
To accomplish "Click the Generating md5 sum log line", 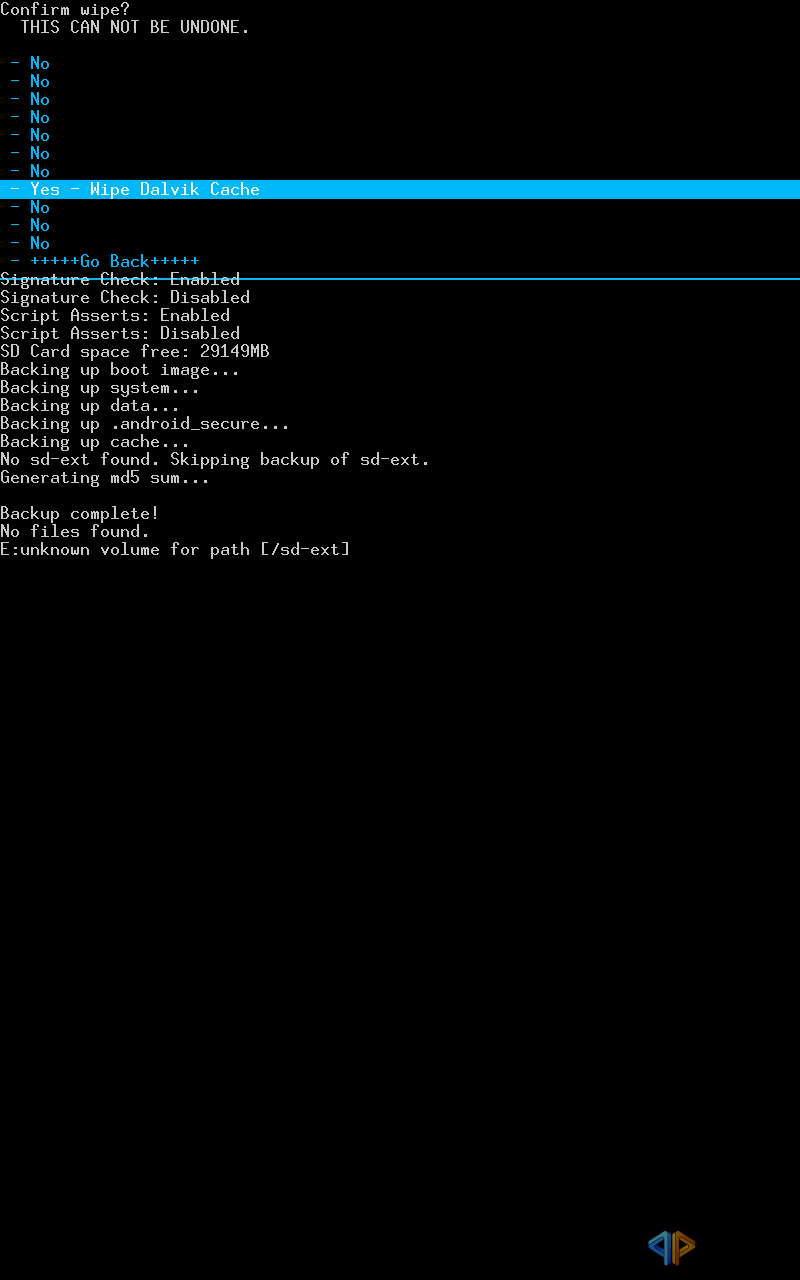I will coord(105,477).
